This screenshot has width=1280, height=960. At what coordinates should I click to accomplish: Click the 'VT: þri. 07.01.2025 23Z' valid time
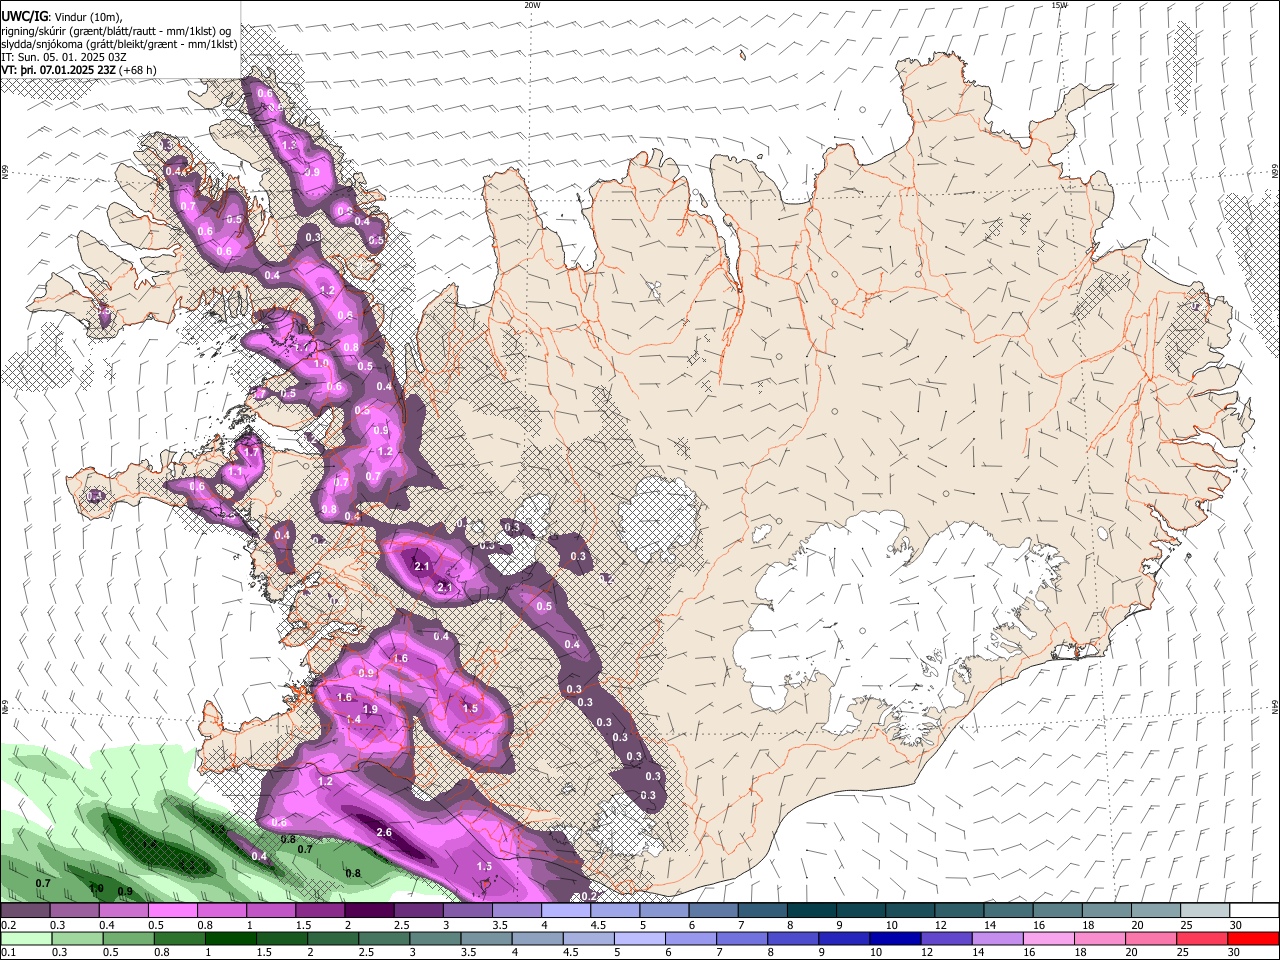tap(59, 70)
